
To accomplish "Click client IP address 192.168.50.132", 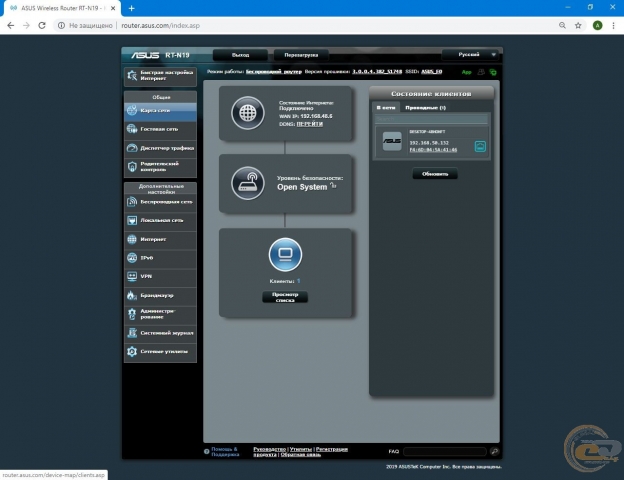I will [x=429, y=143].
